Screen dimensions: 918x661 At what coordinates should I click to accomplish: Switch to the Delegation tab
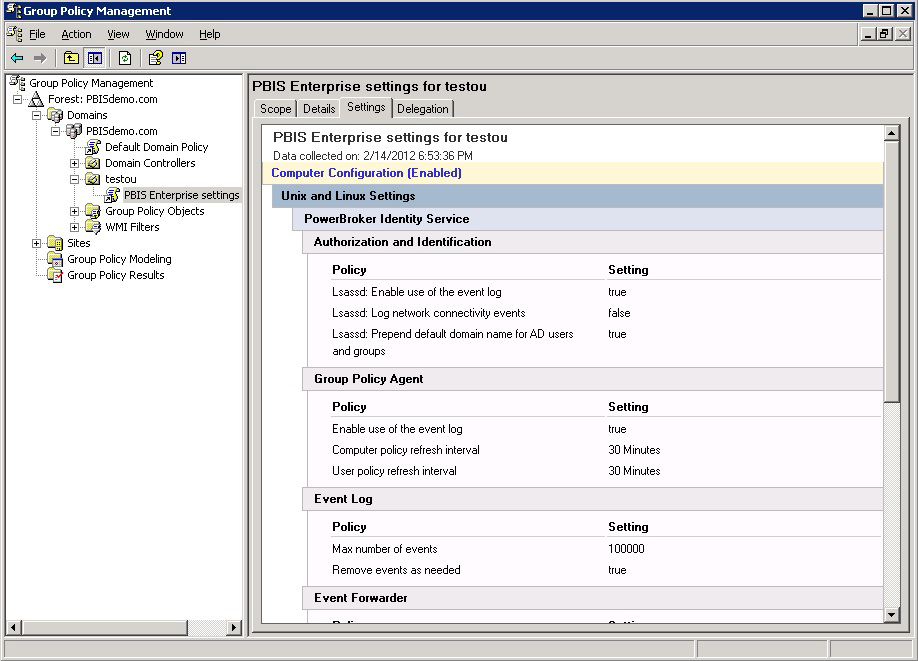pos(423,109)
